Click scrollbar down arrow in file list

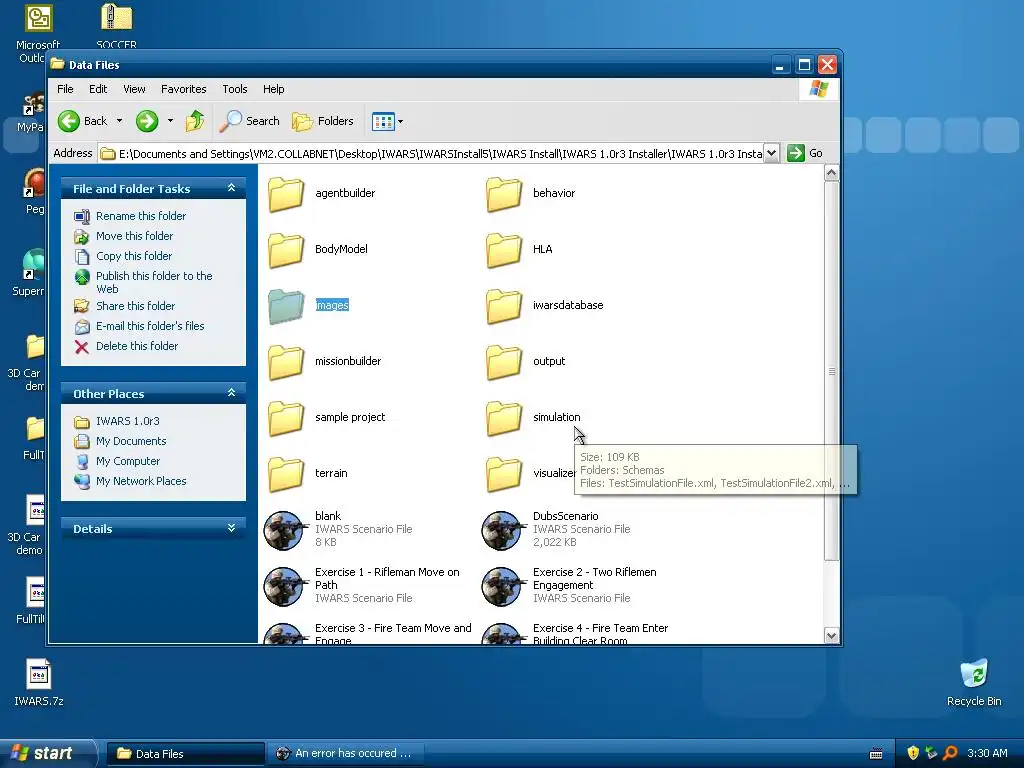831,635
